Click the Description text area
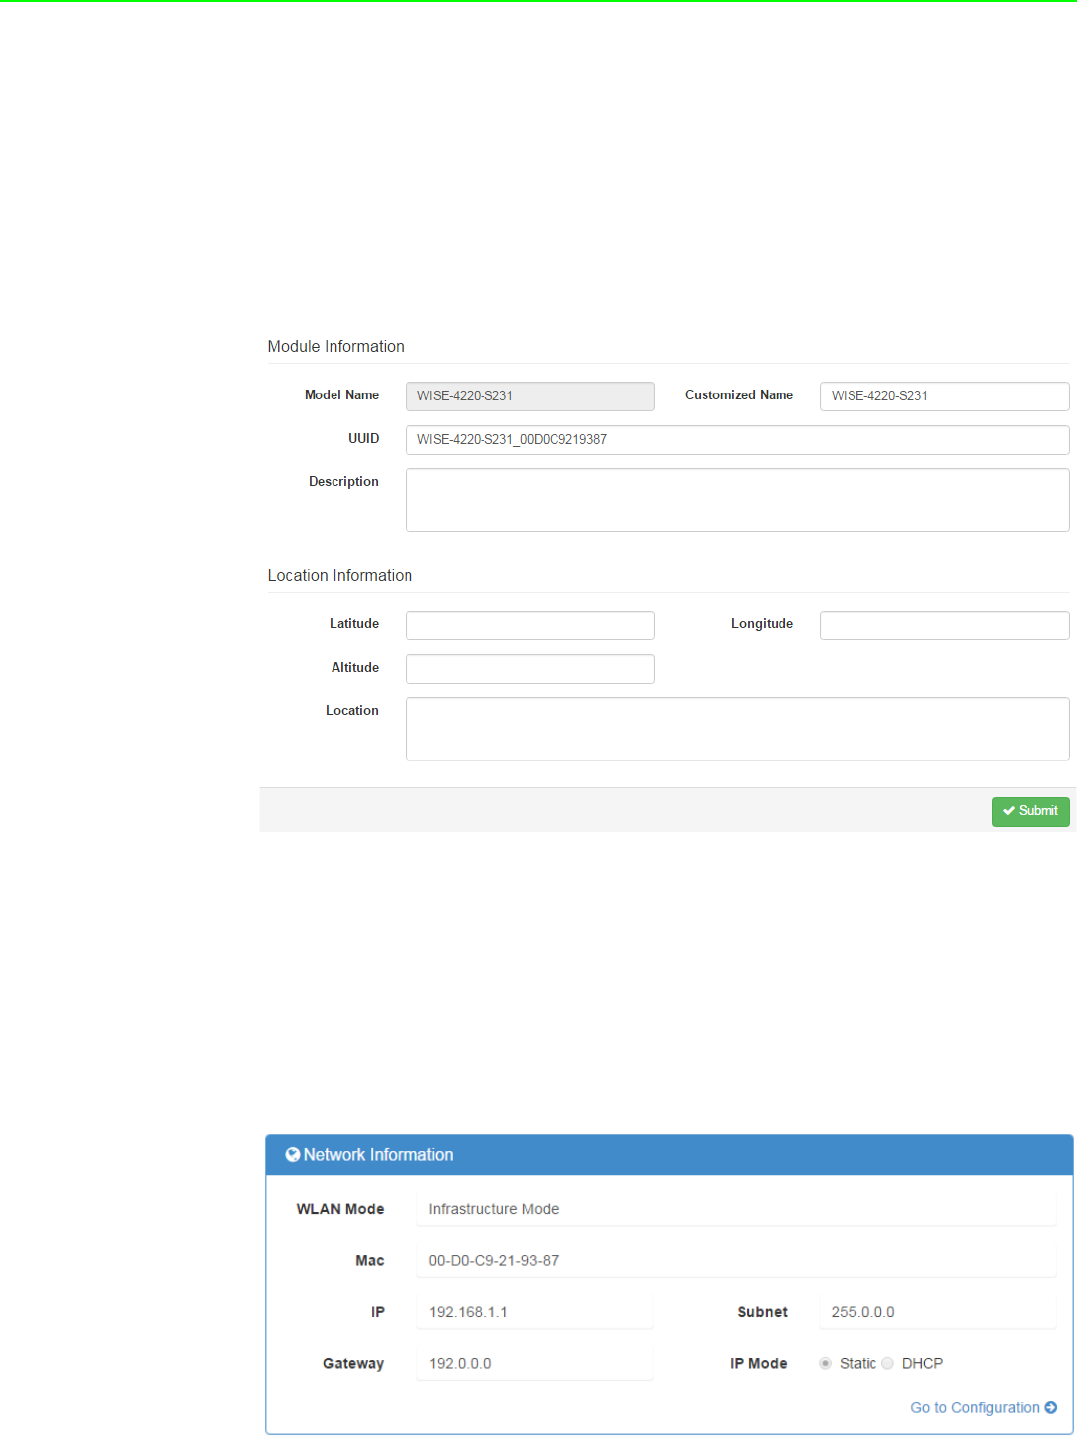Viewport: 1080px width, 1440px height. 737,500
